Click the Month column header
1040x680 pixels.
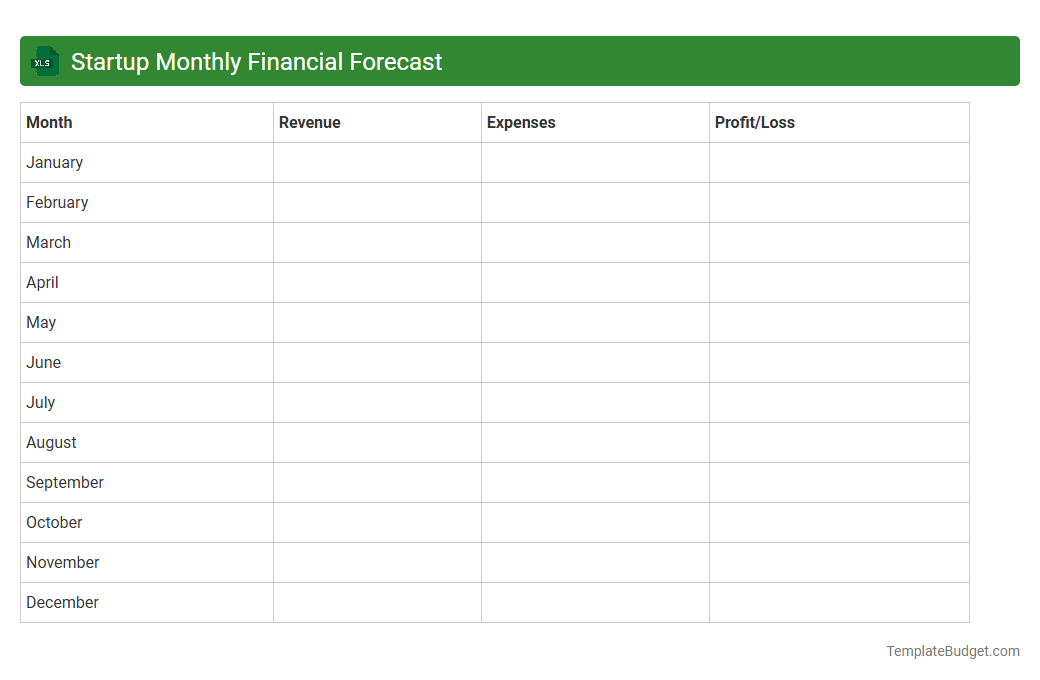click(49, 122)
